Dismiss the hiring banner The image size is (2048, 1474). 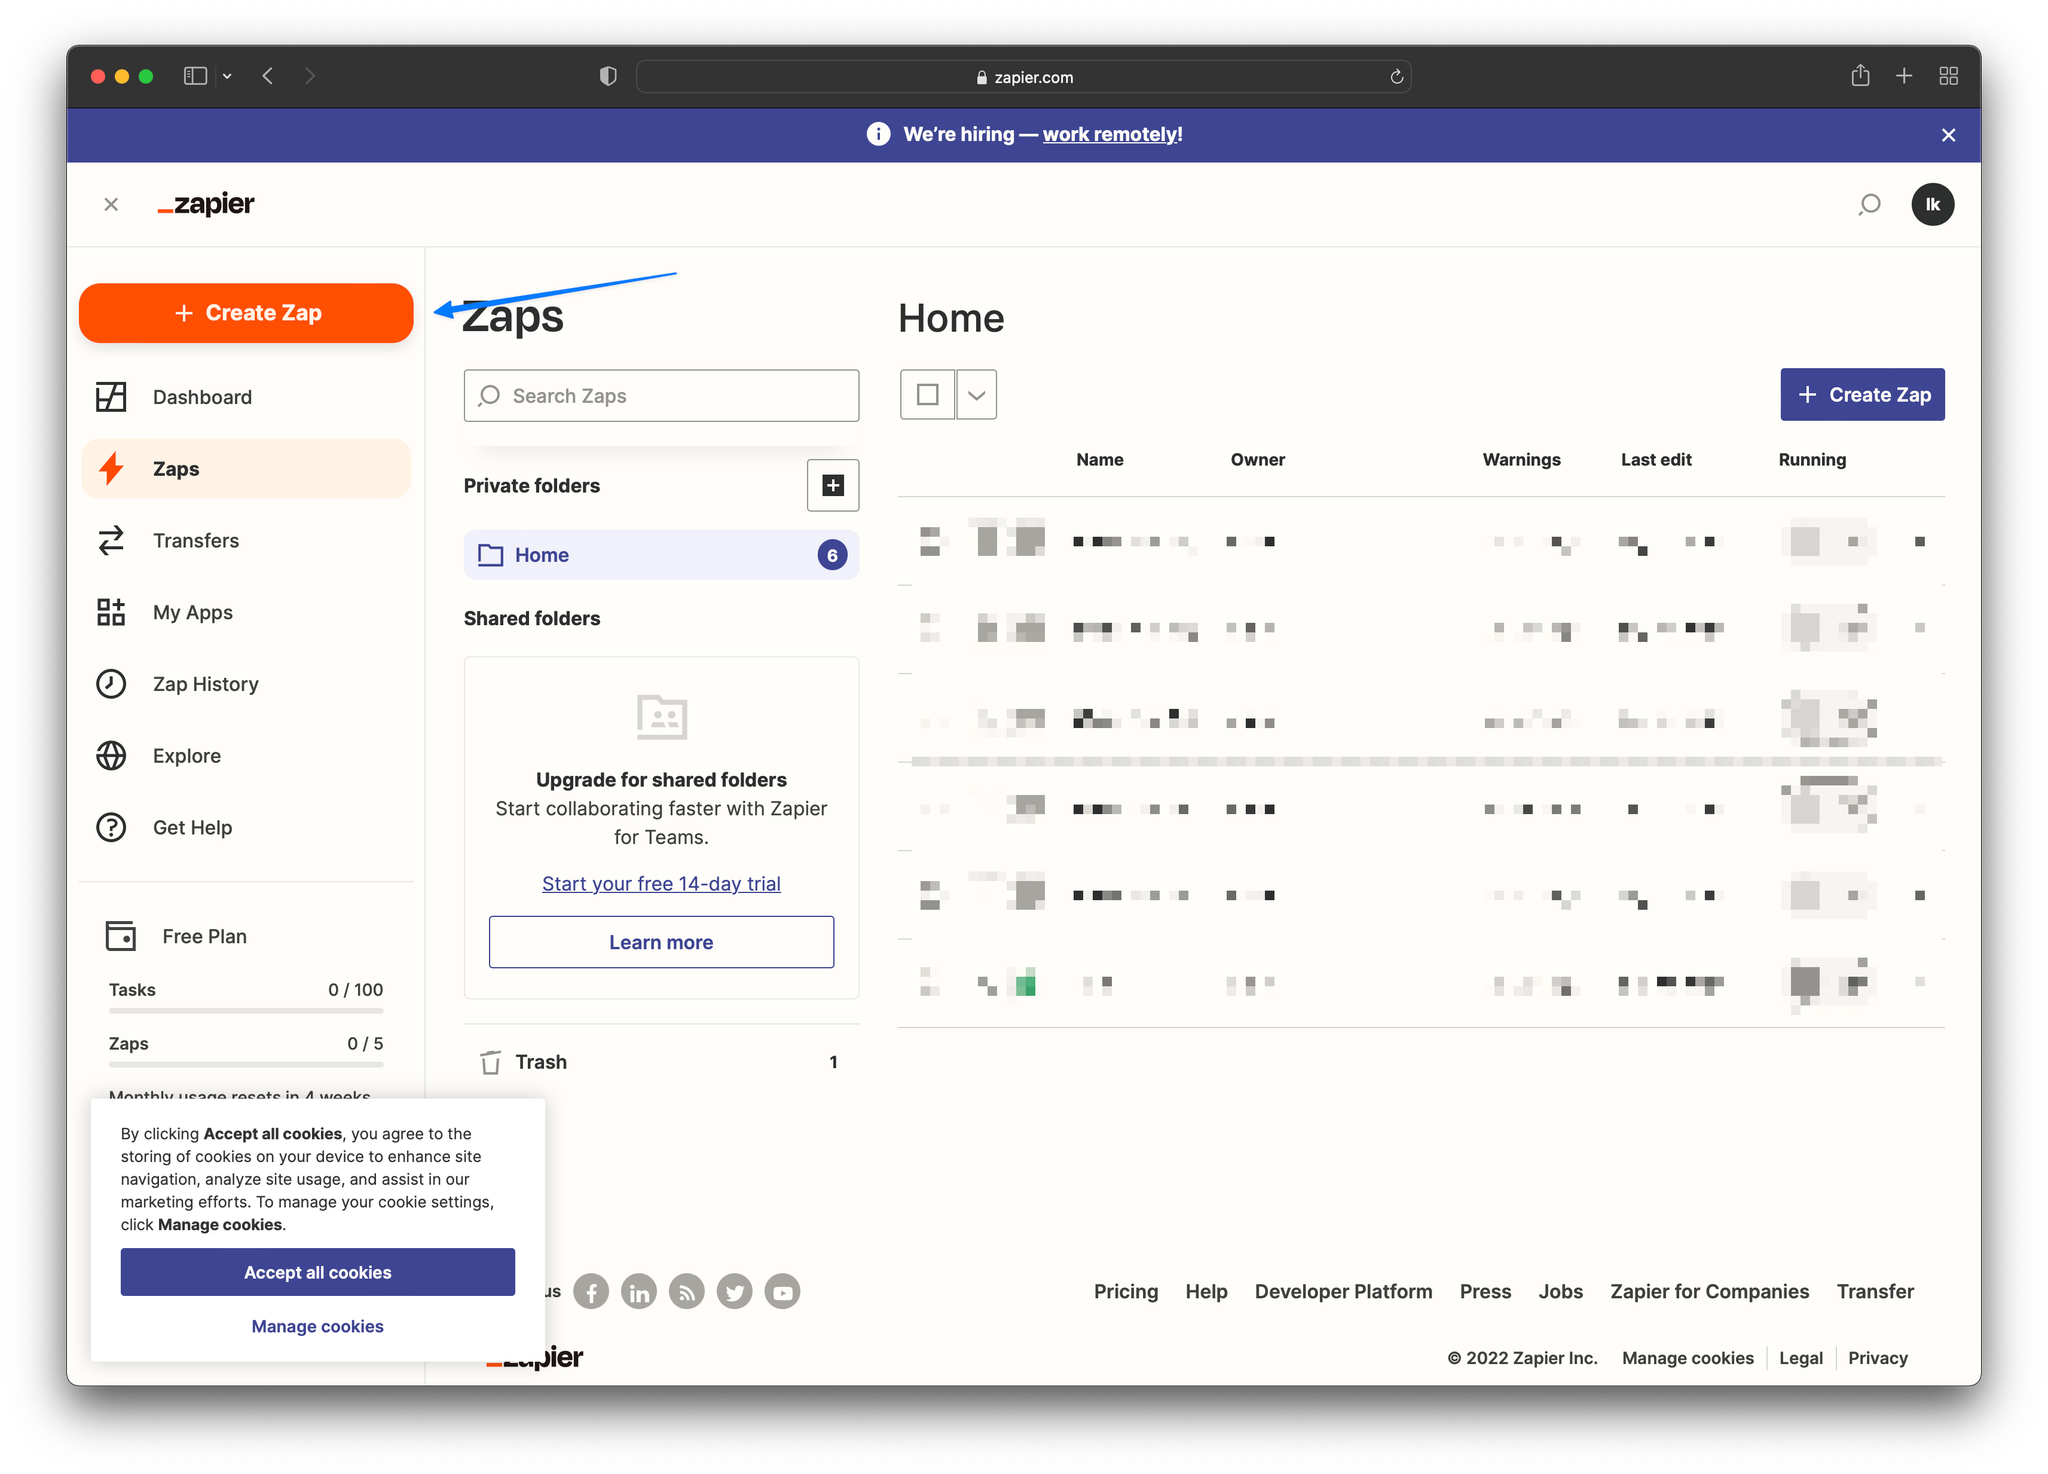[1948, 135]
